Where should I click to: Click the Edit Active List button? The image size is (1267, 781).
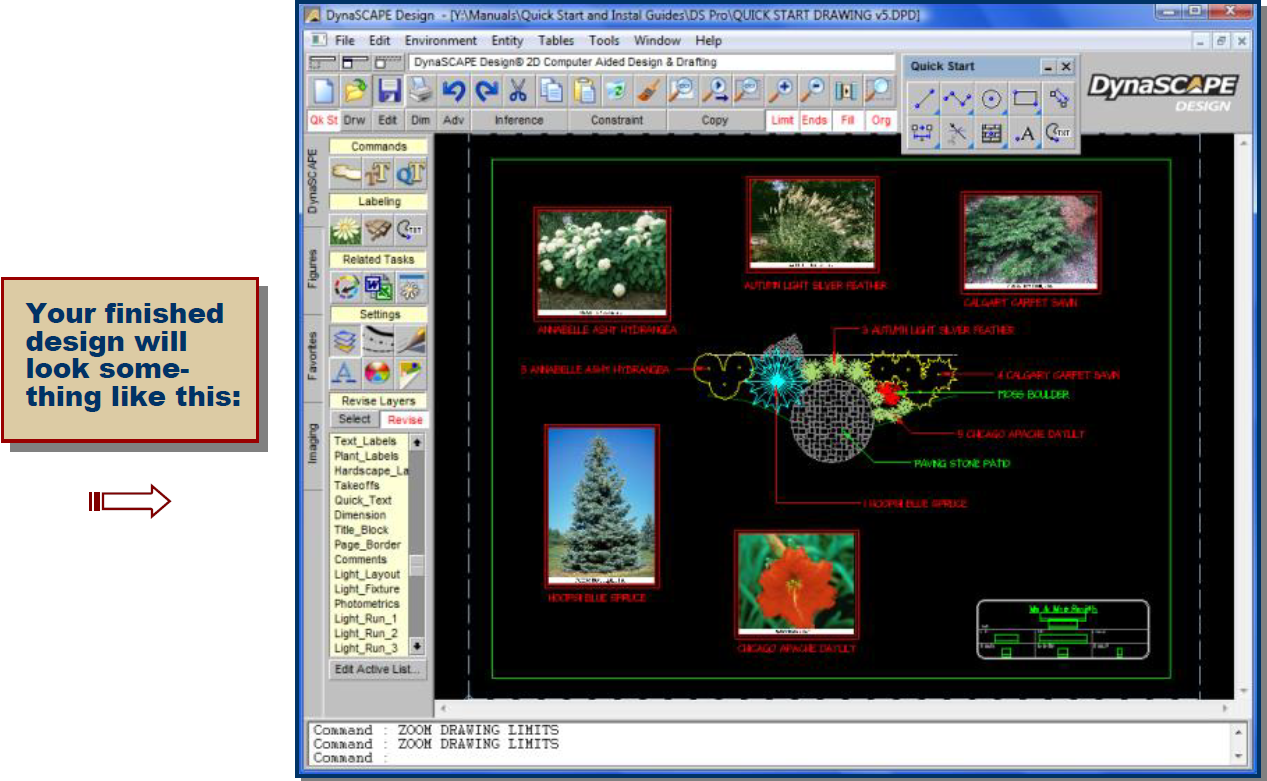pyautogui.click(x=378, y=669)
